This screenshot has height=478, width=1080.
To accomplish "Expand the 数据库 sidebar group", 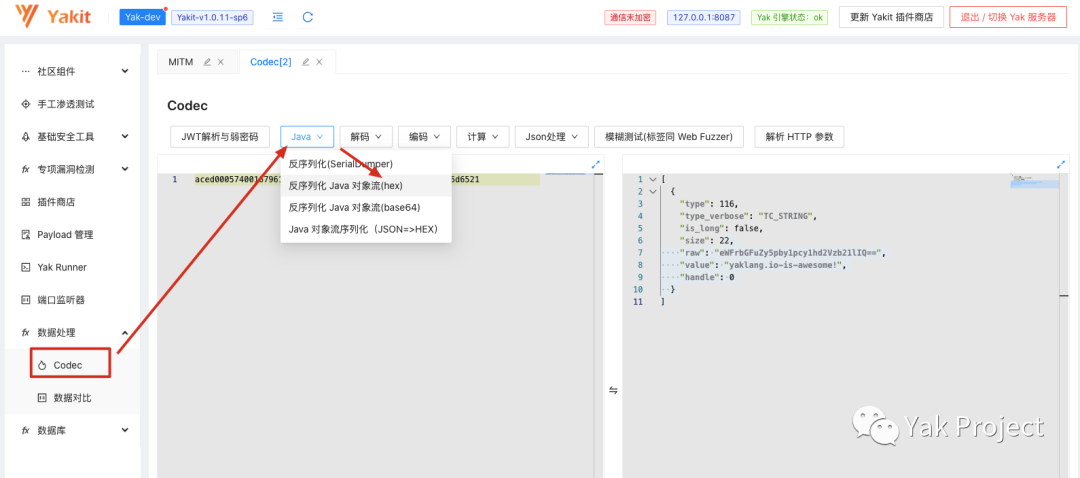I will 125,430.
